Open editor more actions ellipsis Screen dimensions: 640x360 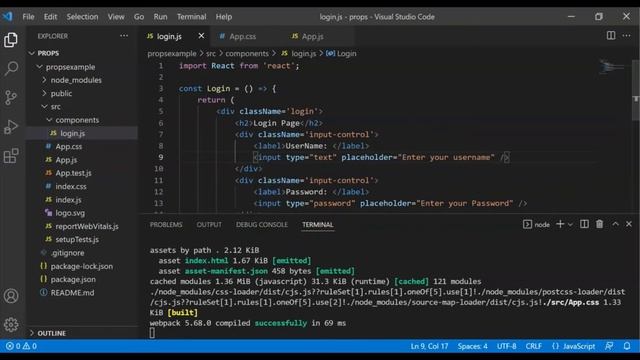pos(626,36)
